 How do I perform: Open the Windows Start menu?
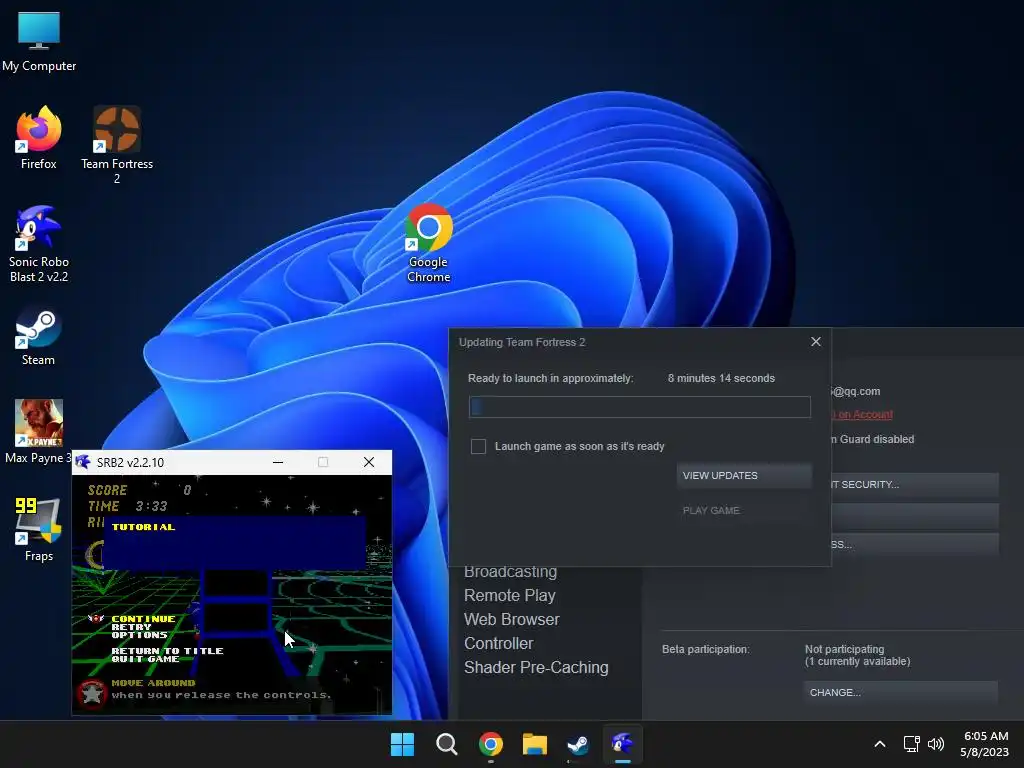click(402, 744)
